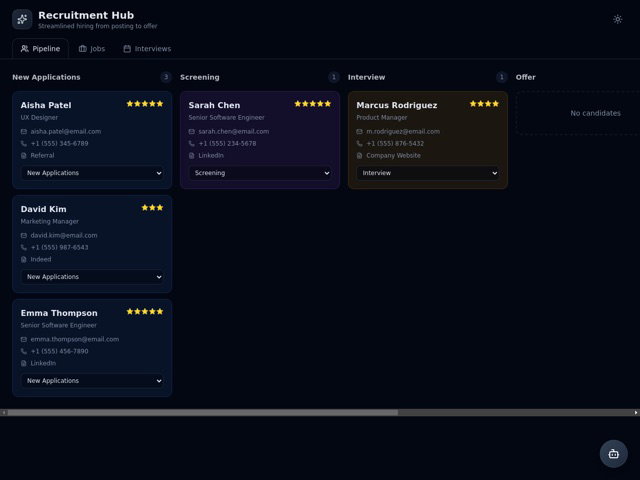Viewport: 640px width, 480px height.
Task: Click aisha.patel@email.com address
Action: 66,131
